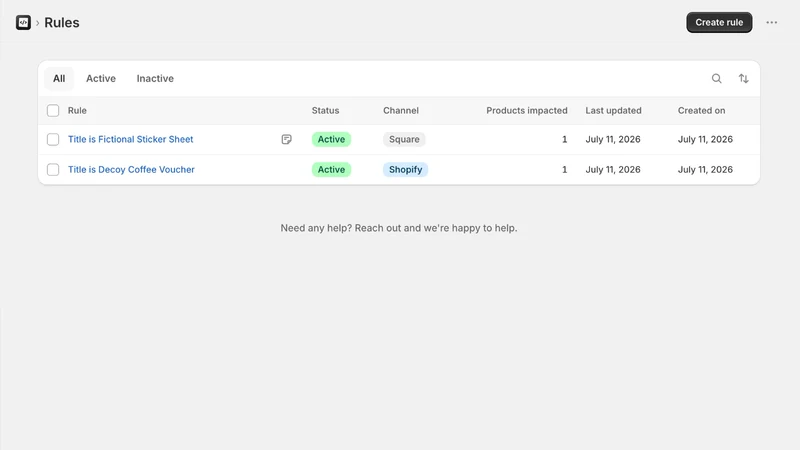Screen dimensions: 800x450
Task: Toggle the select-all rules checkbox
Action: [53, 111]
